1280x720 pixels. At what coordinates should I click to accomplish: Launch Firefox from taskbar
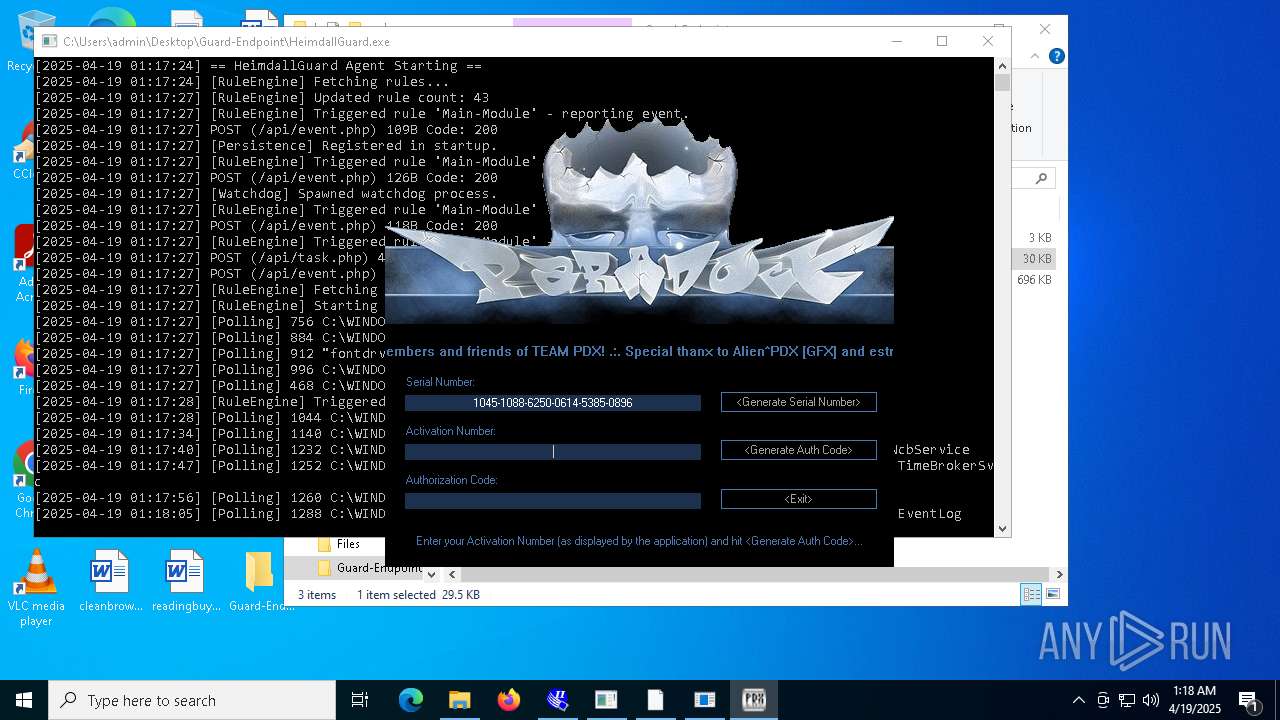[x=509, y=700]
